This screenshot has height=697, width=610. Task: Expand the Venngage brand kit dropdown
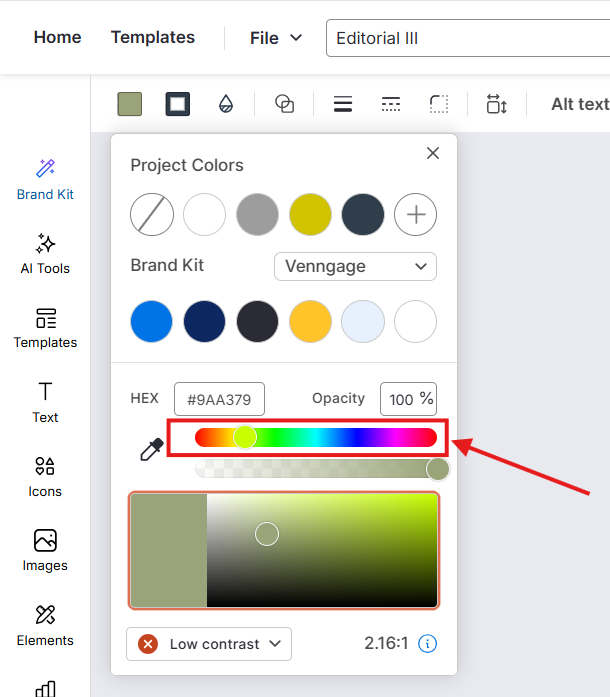click(x=355, y=267)
